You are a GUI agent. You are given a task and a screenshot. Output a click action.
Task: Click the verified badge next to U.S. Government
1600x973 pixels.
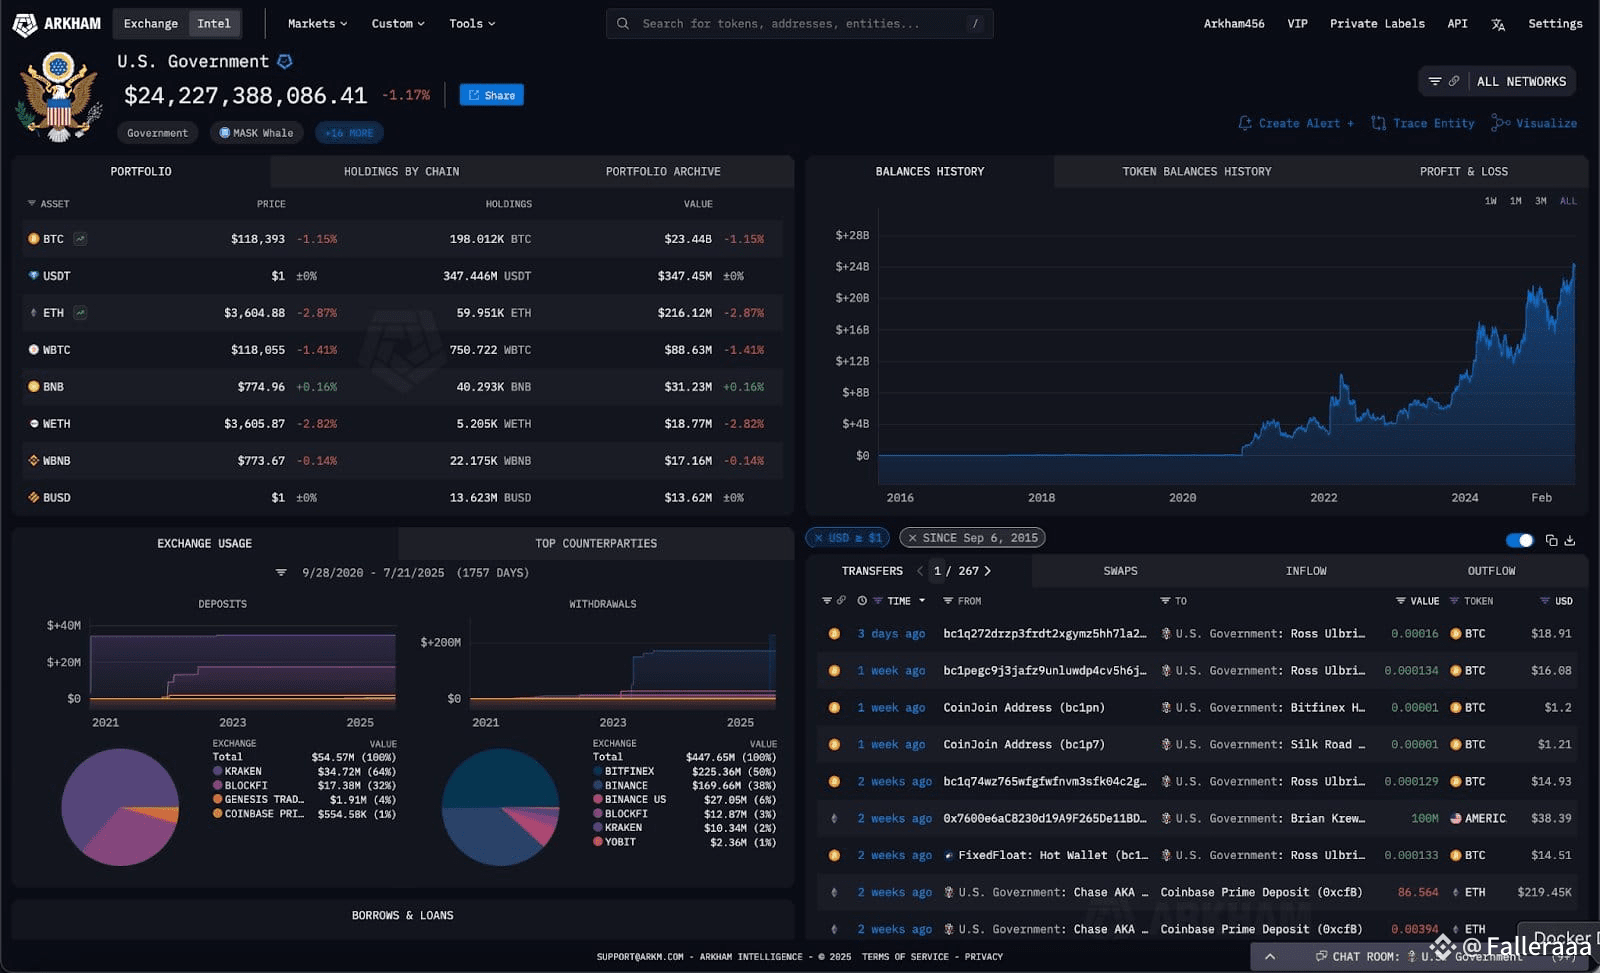285,62
